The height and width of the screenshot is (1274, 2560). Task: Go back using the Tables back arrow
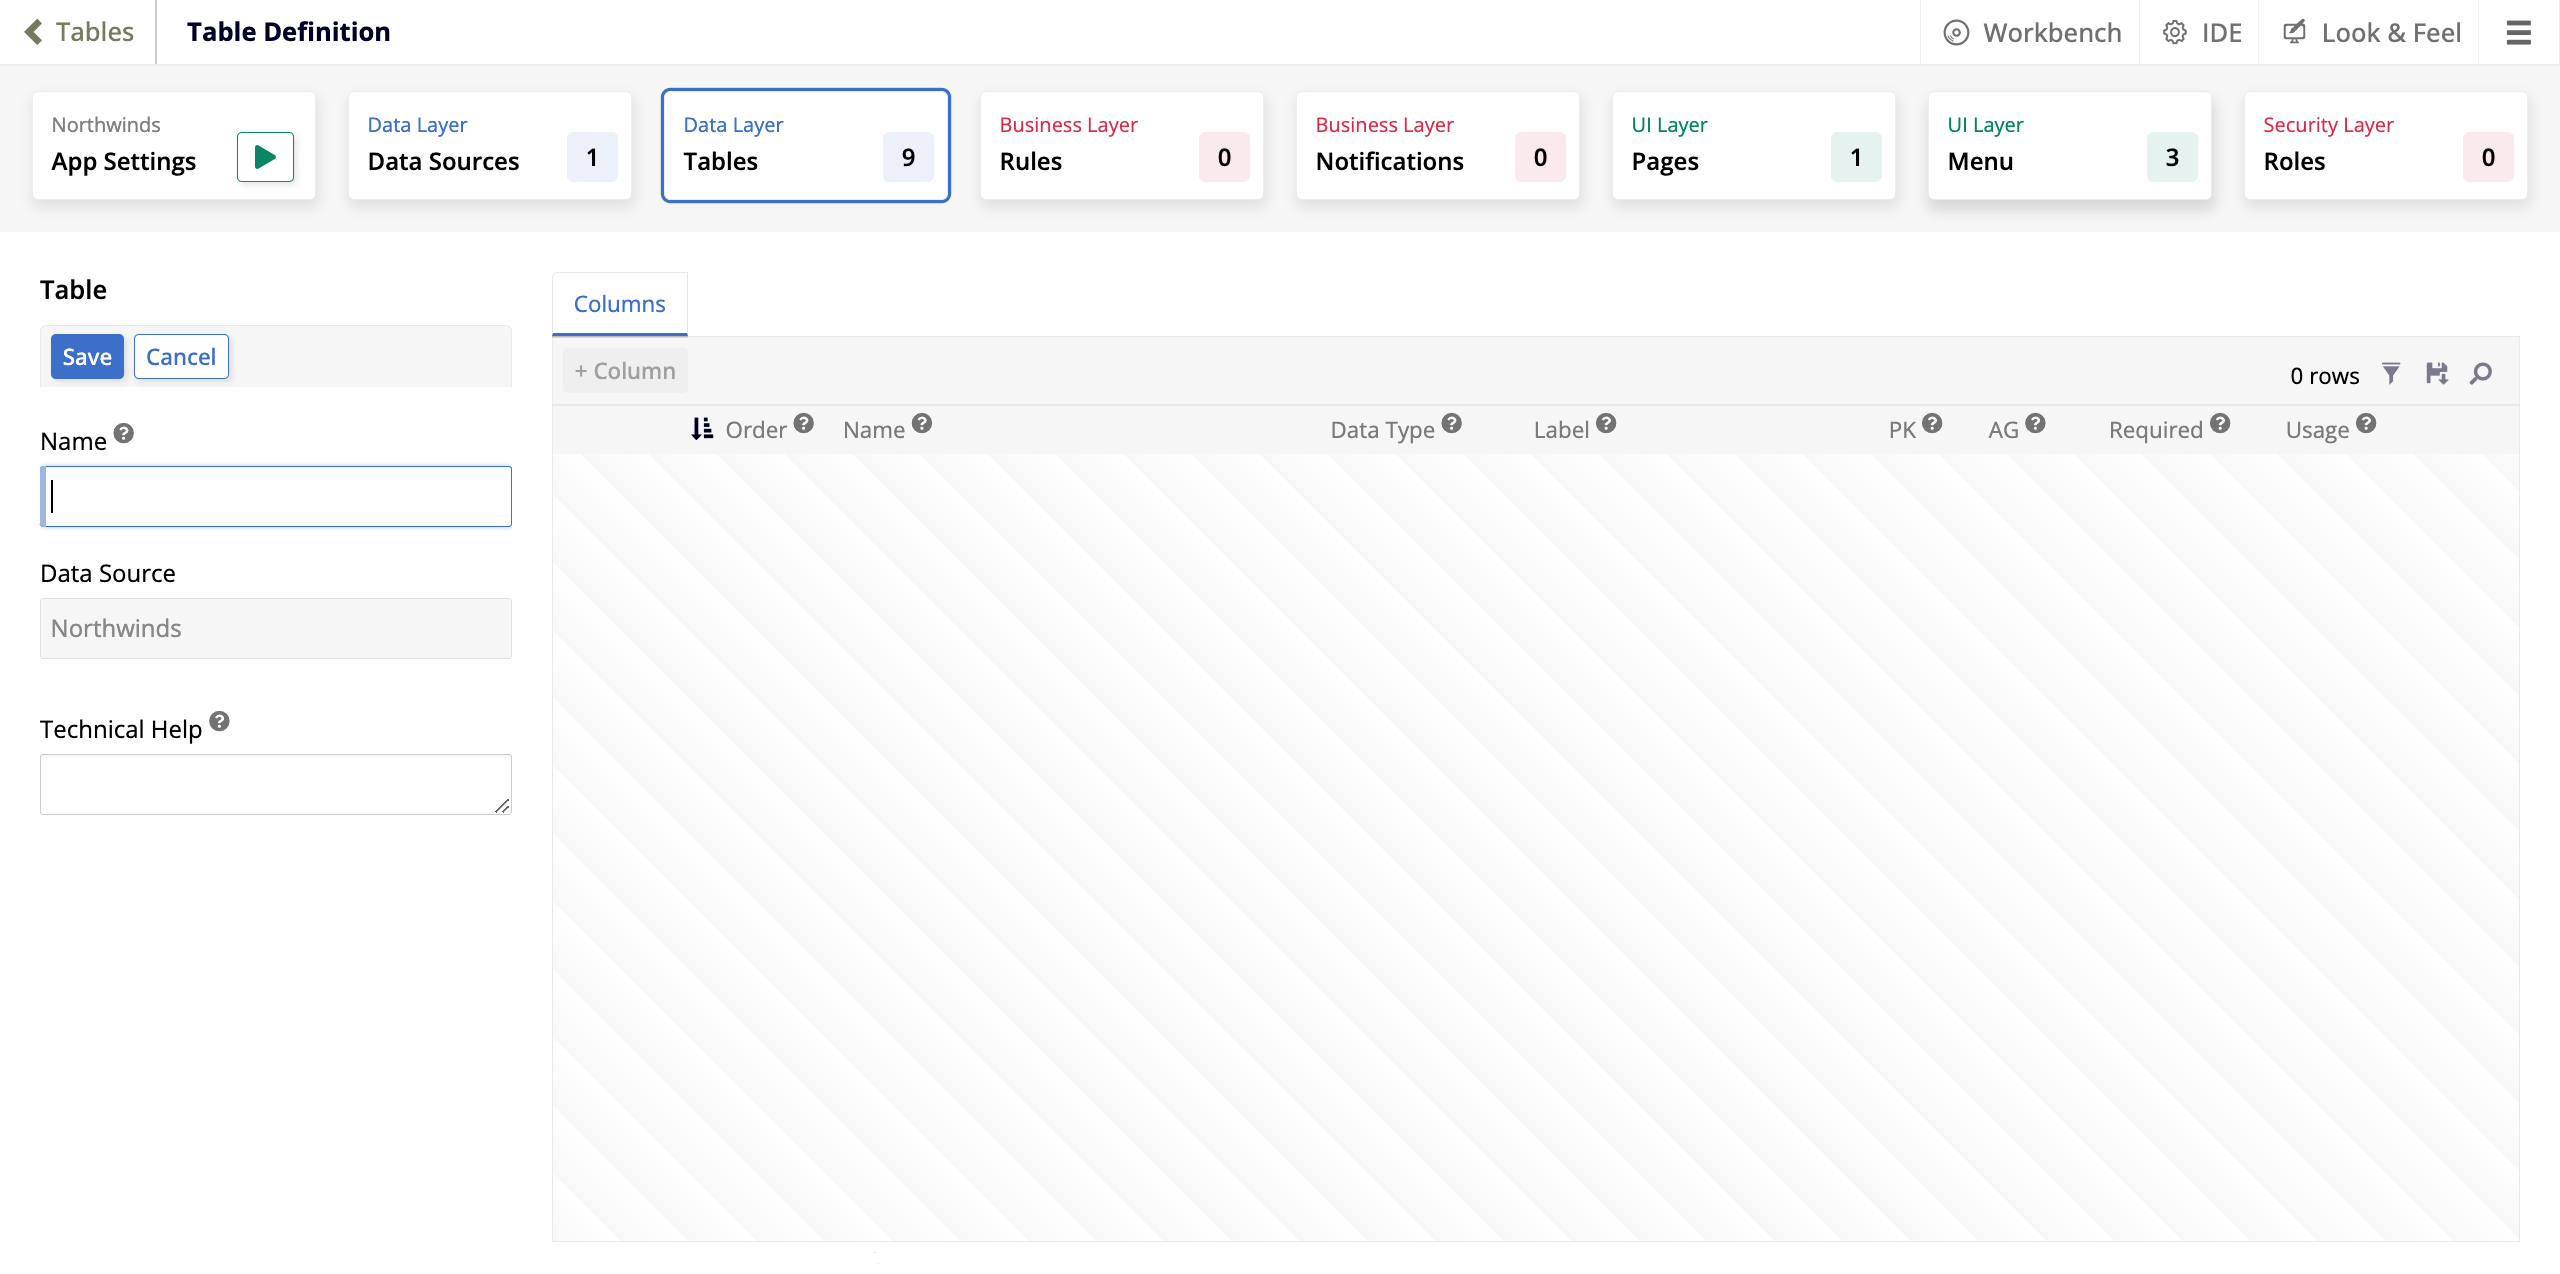click(36, 32)
